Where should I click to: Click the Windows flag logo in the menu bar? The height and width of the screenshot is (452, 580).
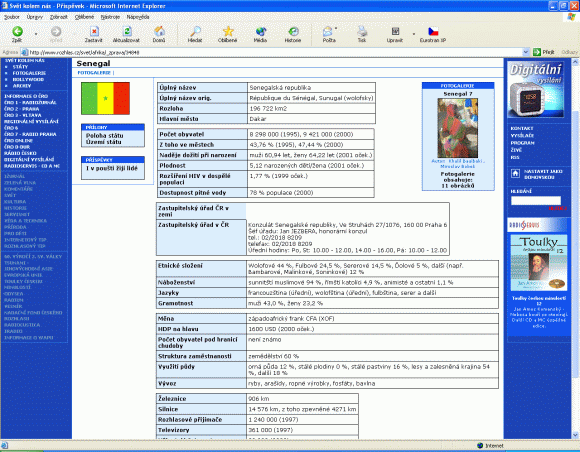[x=571, y=17]
